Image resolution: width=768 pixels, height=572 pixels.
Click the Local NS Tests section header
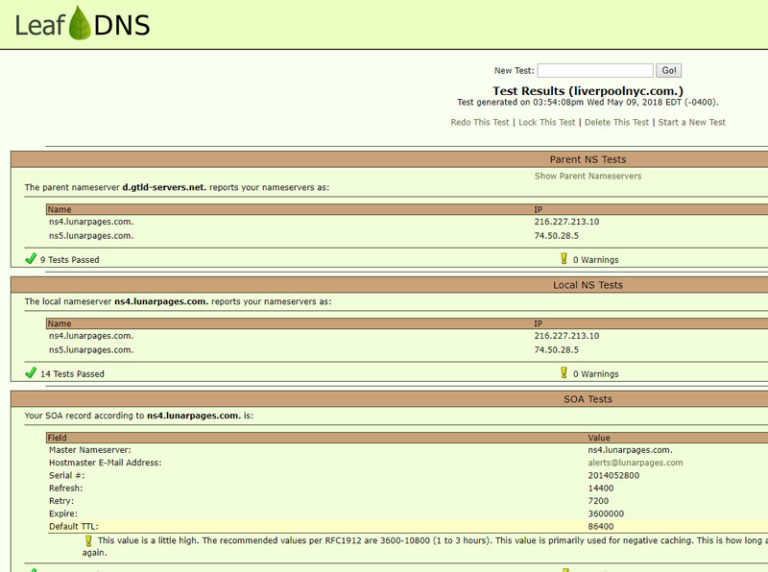point(587,285)
